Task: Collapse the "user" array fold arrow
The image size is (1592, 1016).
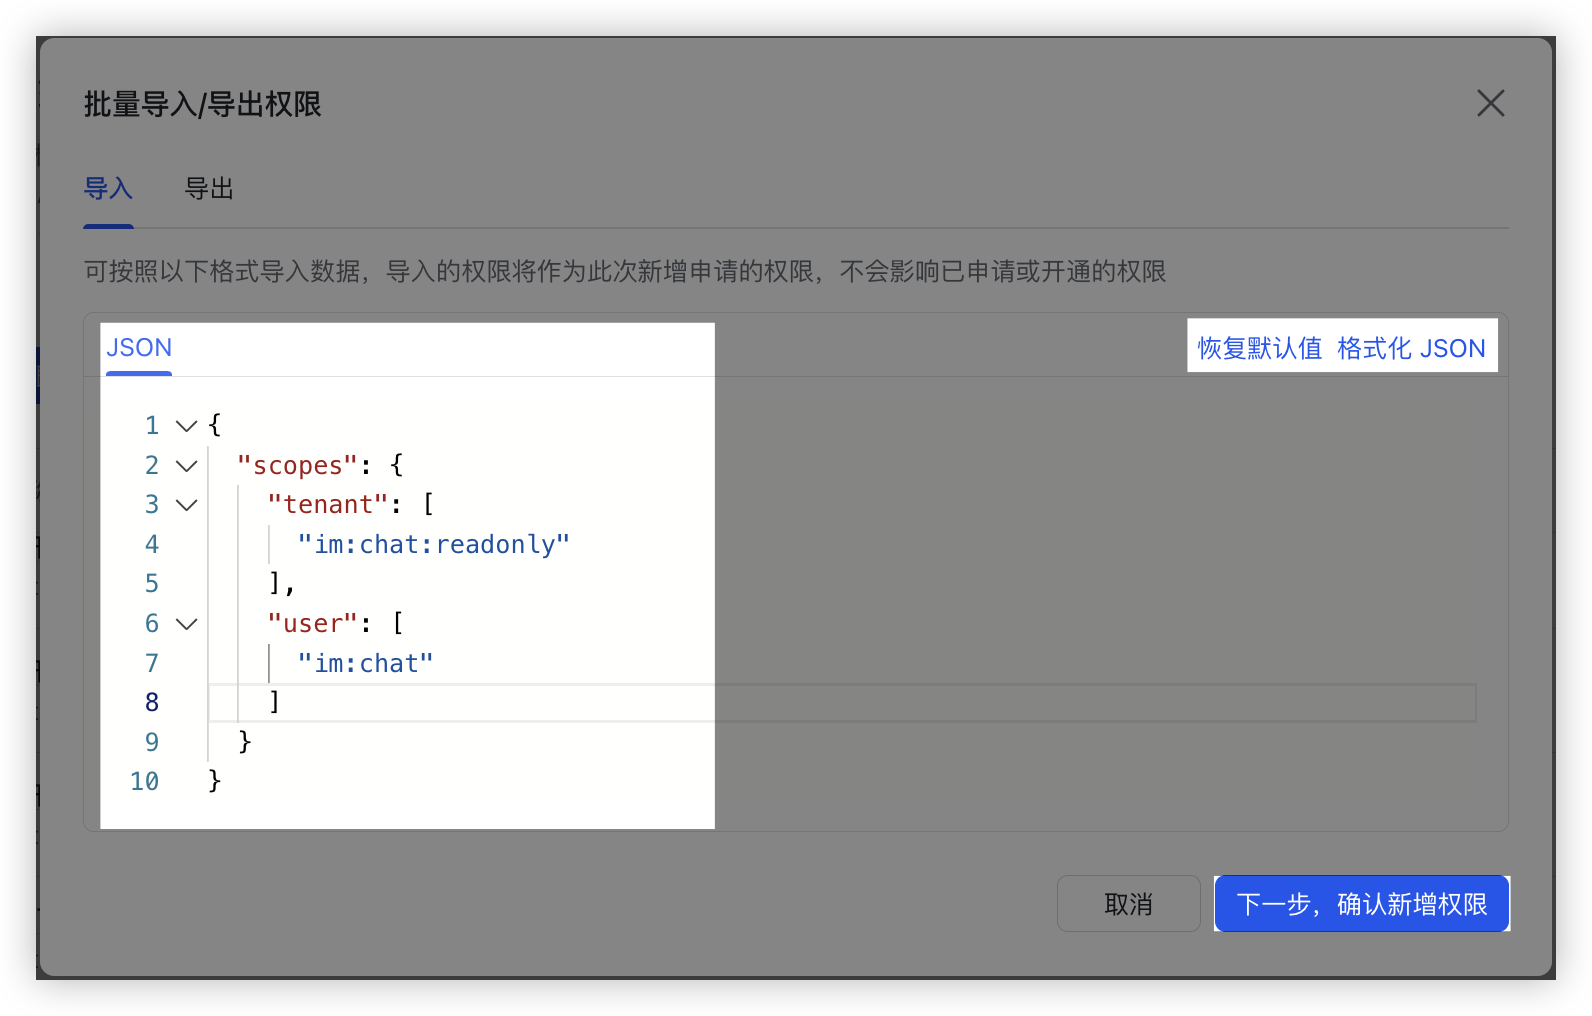Action: 186,624
